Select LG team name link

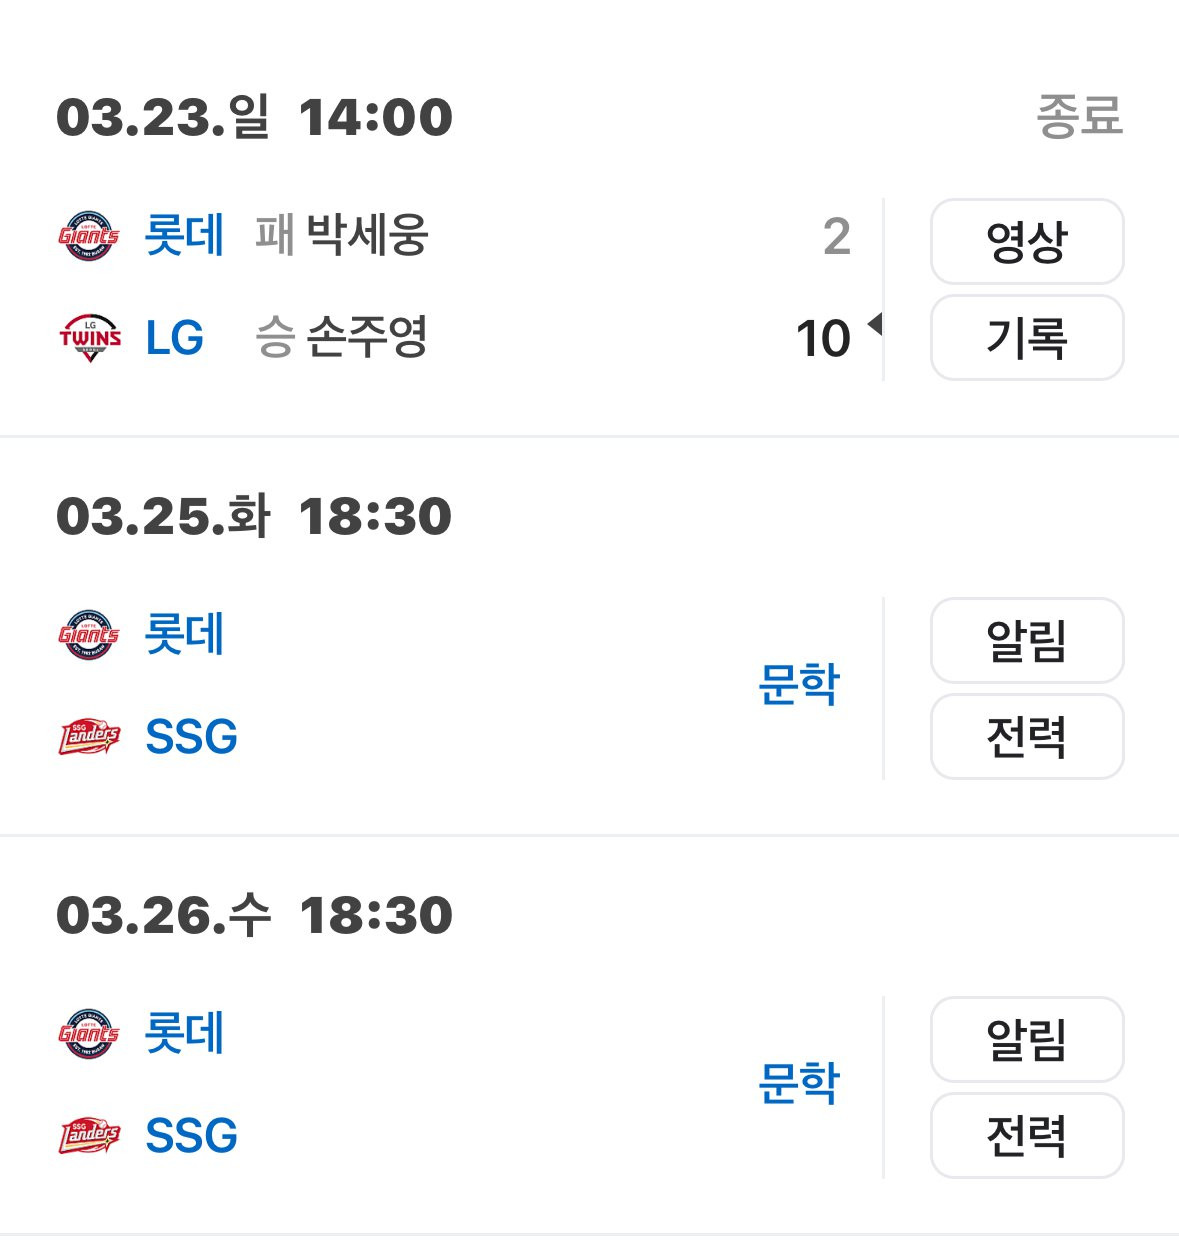174,338
